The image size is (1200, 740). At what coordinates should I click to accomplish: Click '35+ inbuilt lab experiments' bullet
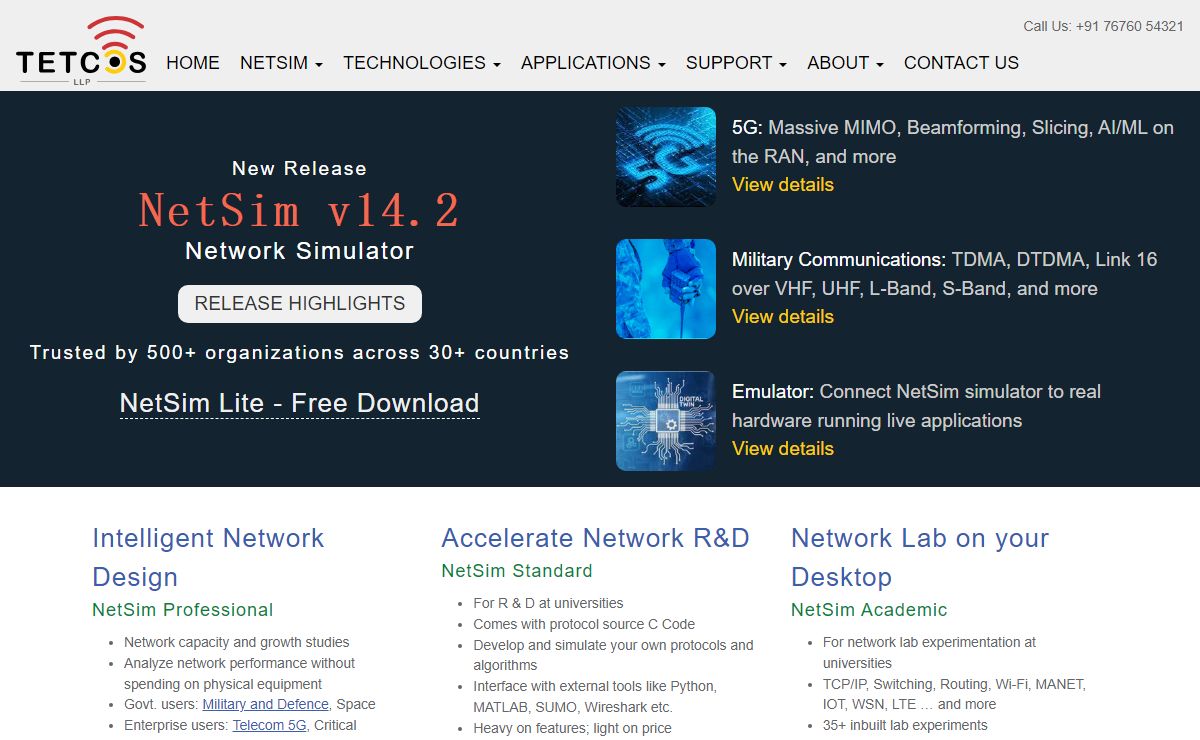pos(905,725)
